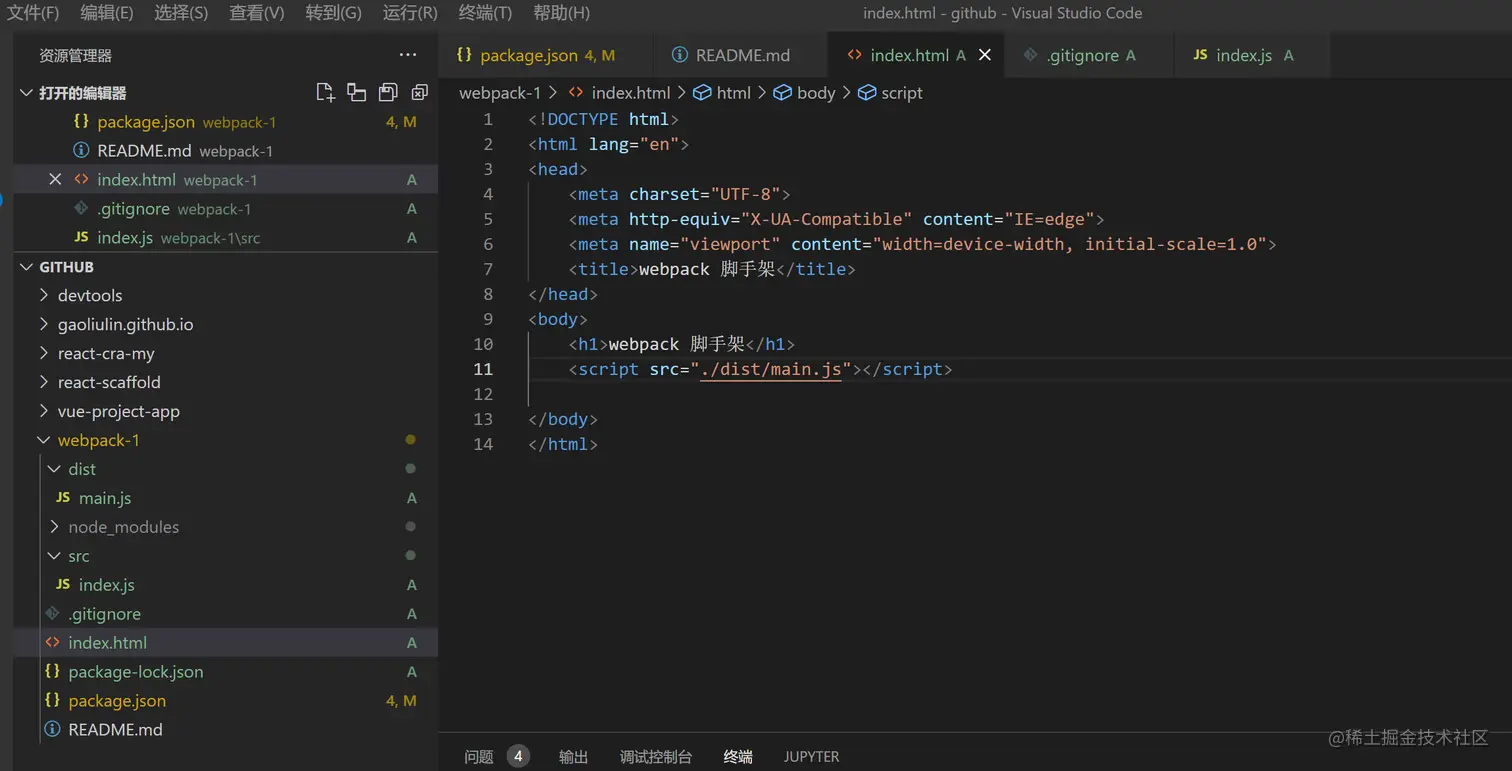The height and width of the screenshot is (771, 1512).
Task: Switch to the 调试控制台 panel tab
Action: pyautogui.click(x=655, y=757)
